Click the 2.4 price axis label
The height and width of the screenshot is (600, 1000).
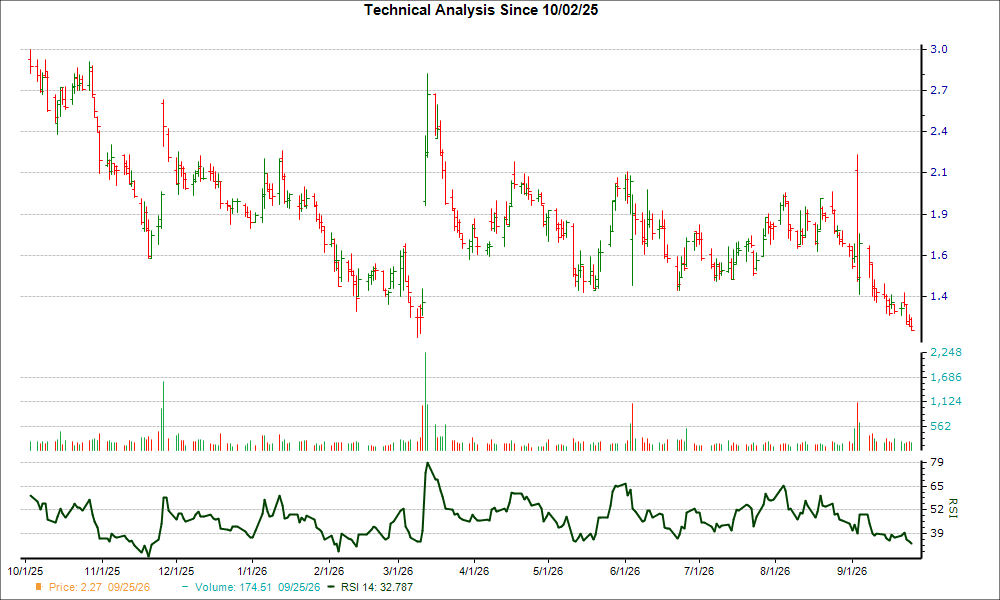coord(939,131)
